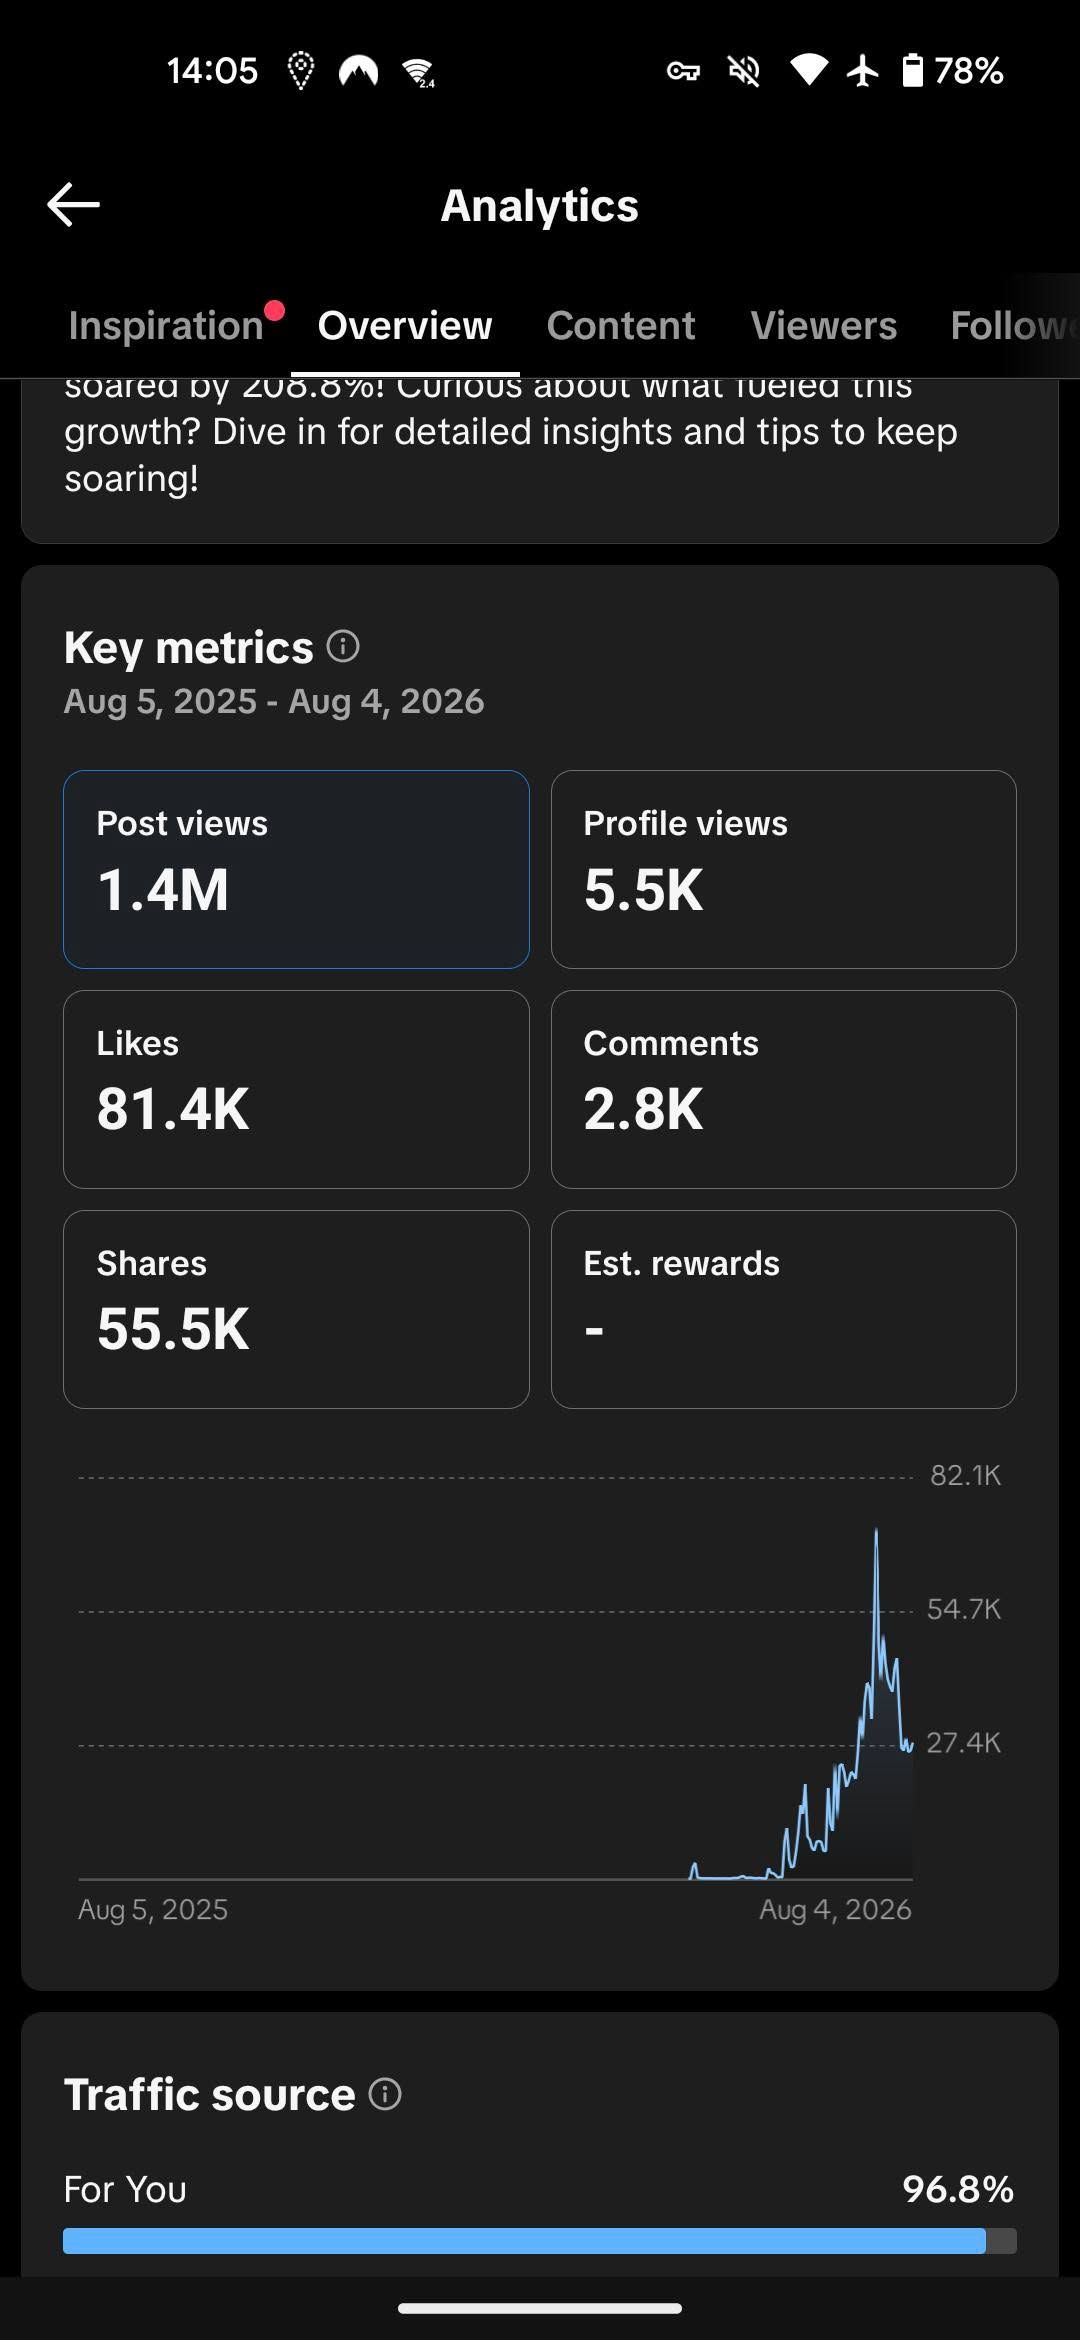Viewport: 1080px width, 2340px height.
Task: Select the Shares metric card
Action: point(296,1309)
